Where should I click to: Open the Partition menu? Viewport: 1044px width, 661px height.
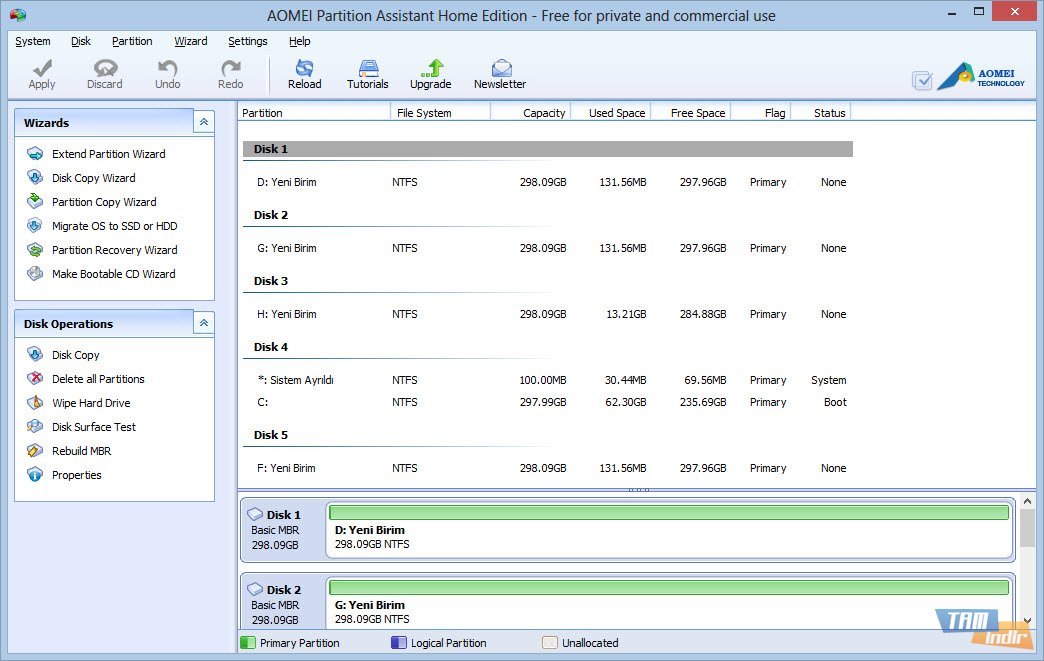(132, 41)
